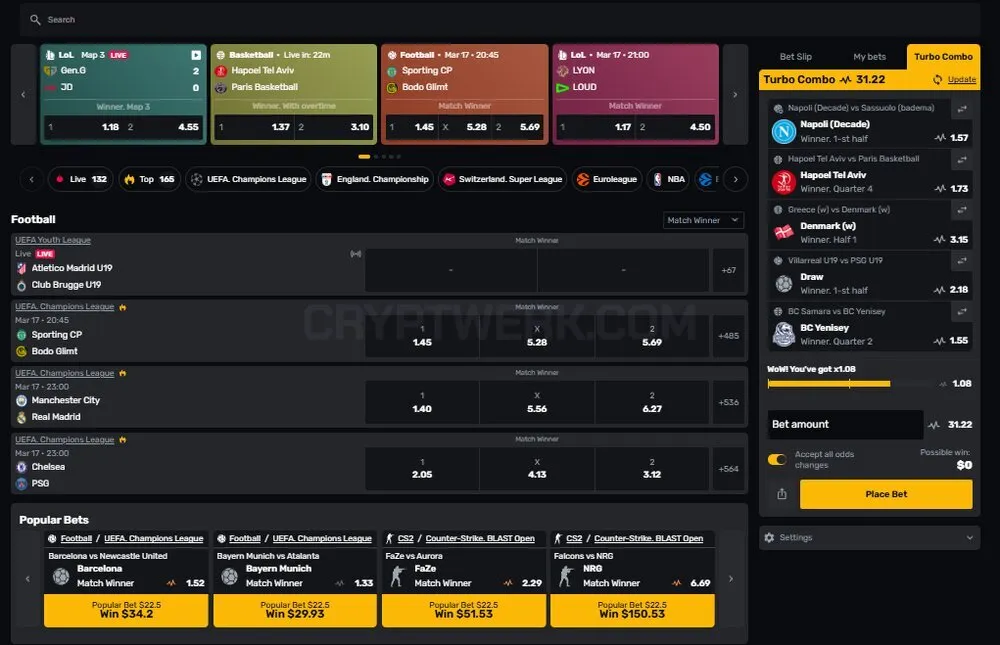The image size is (1000, 645).
Task: Swap the Napoli (Decade) selection icon
Action: click(x=962, y=108)
